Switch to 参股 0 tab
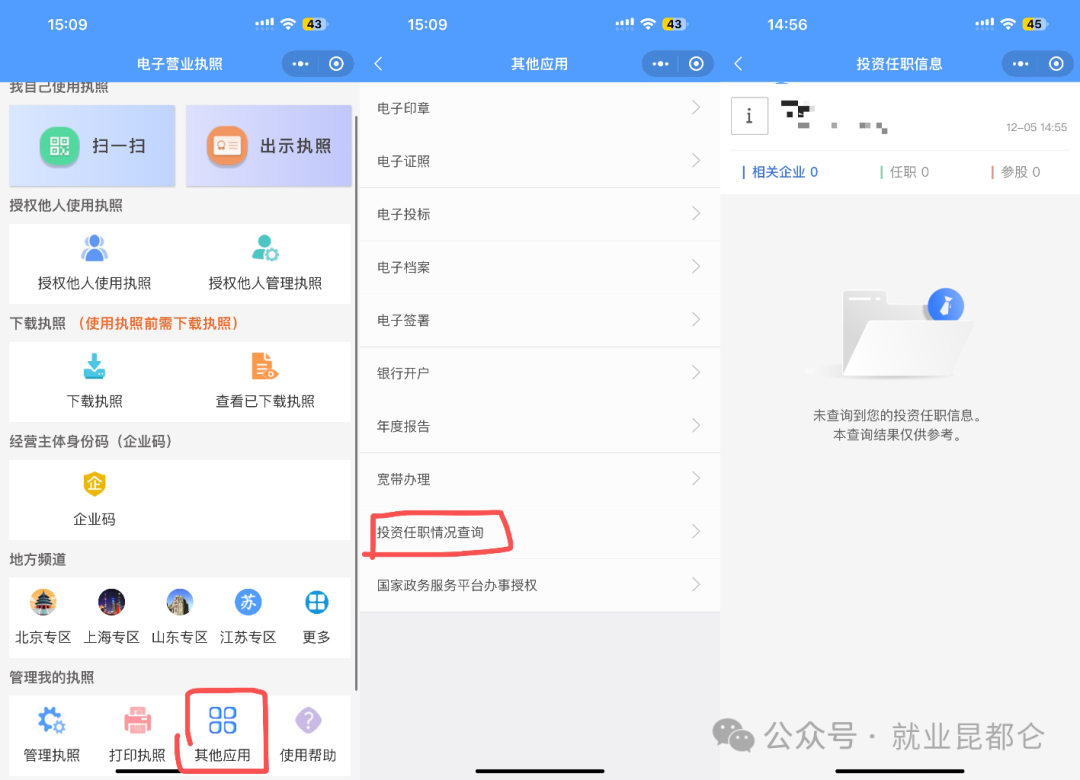This screenshot has width=1080, height=780. click(1016, 172)
